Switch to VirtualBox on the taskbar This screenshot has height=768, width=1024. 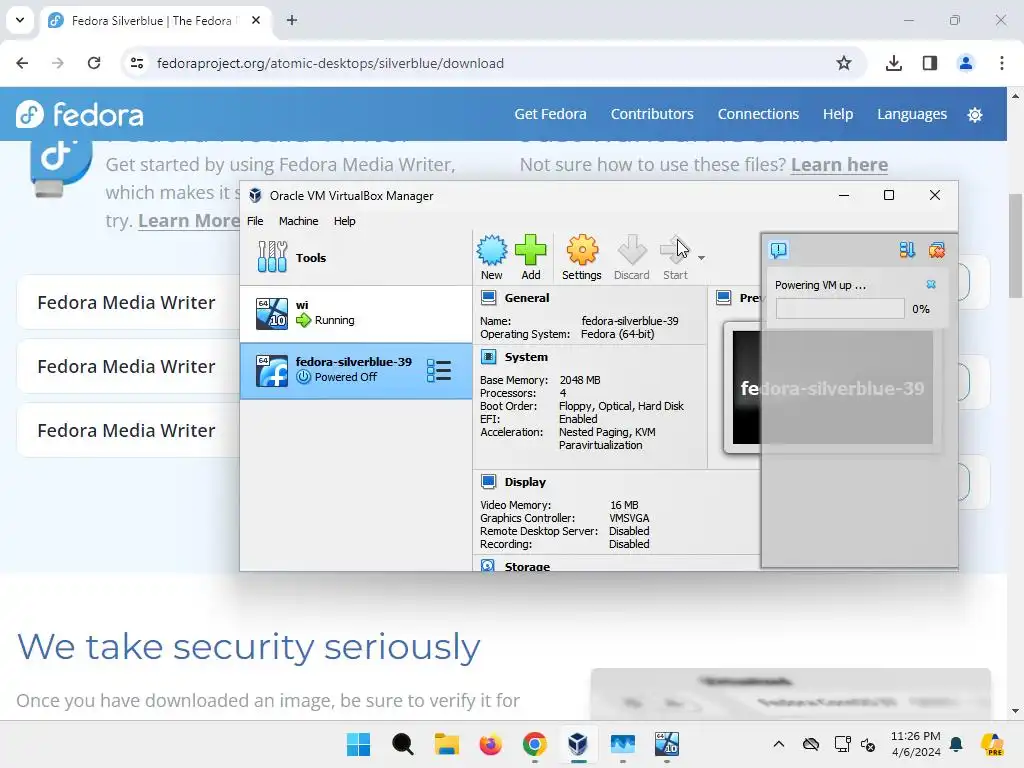[x=578, y=744]
